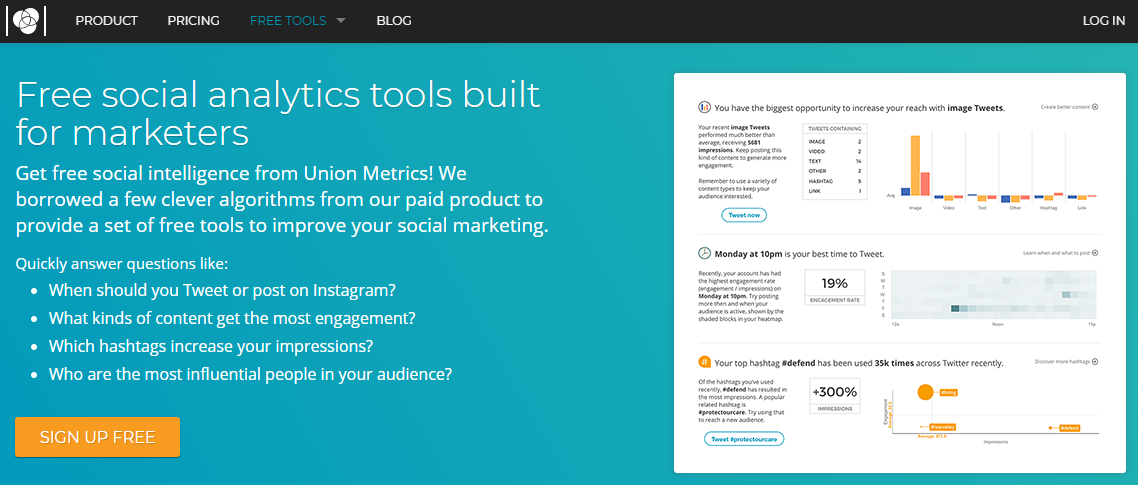This screenshot has width=1138, height=485.
Task: Open the FREE TOOLS menu
Action: (288, 21)
